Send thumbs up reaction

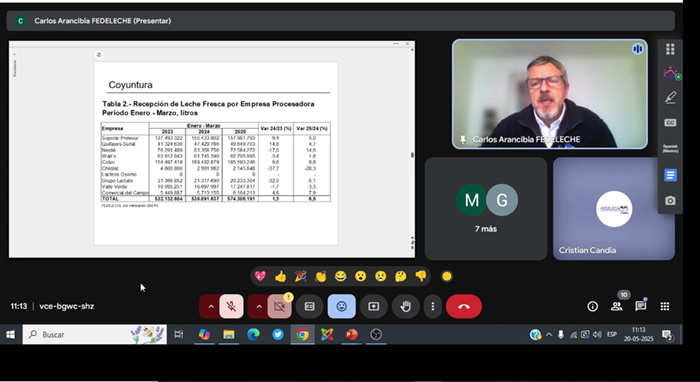point(280,276)
